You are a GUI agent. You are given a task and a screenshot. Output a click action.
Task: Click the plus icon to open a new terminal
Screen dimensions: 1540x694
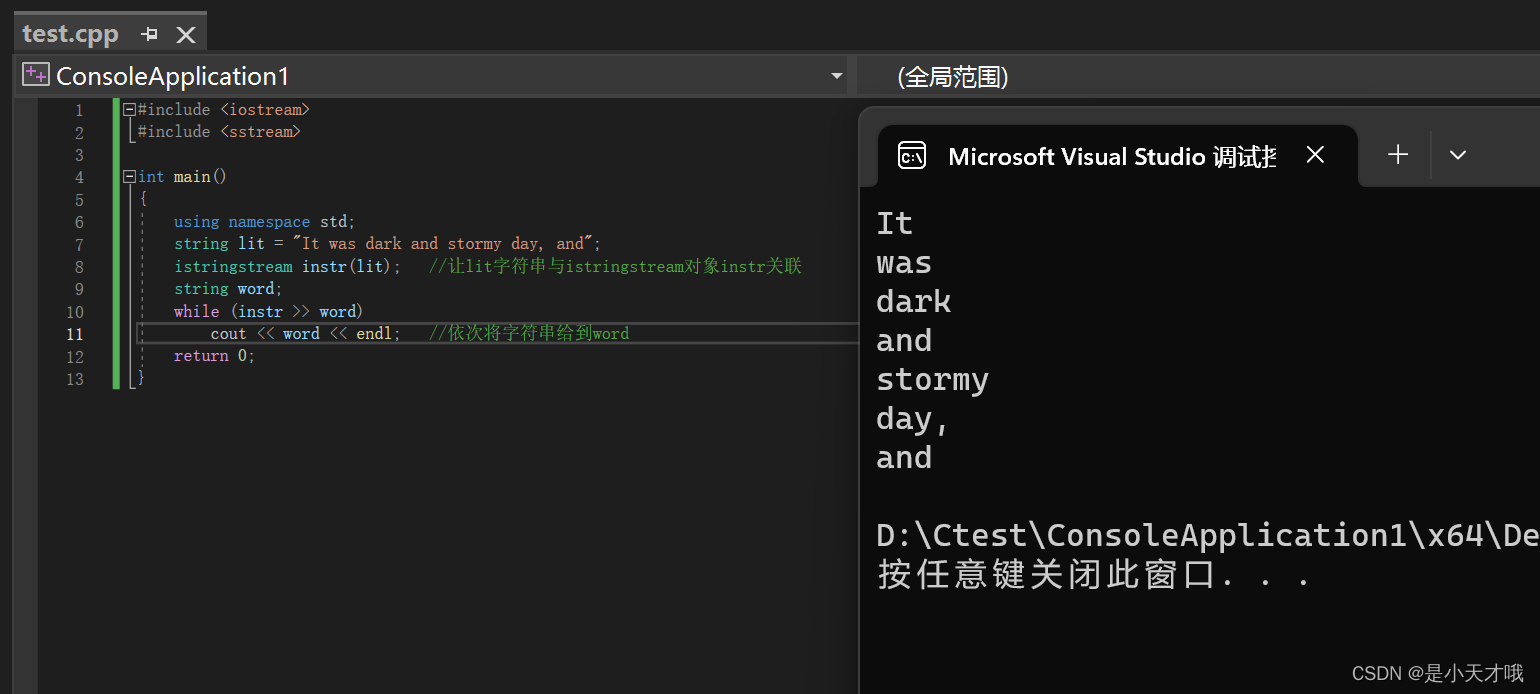pos(1397,155)
